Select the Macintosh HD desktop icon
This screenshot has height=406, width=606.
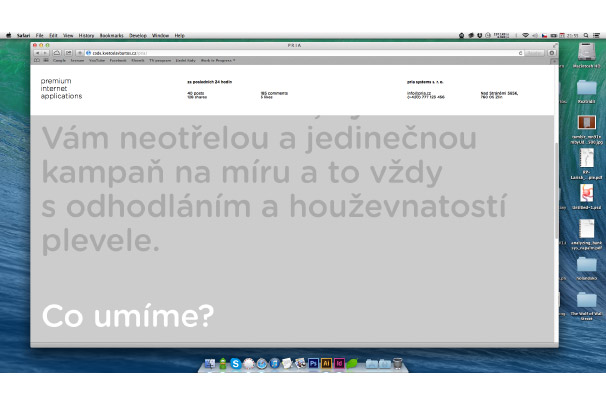point(586,55)
